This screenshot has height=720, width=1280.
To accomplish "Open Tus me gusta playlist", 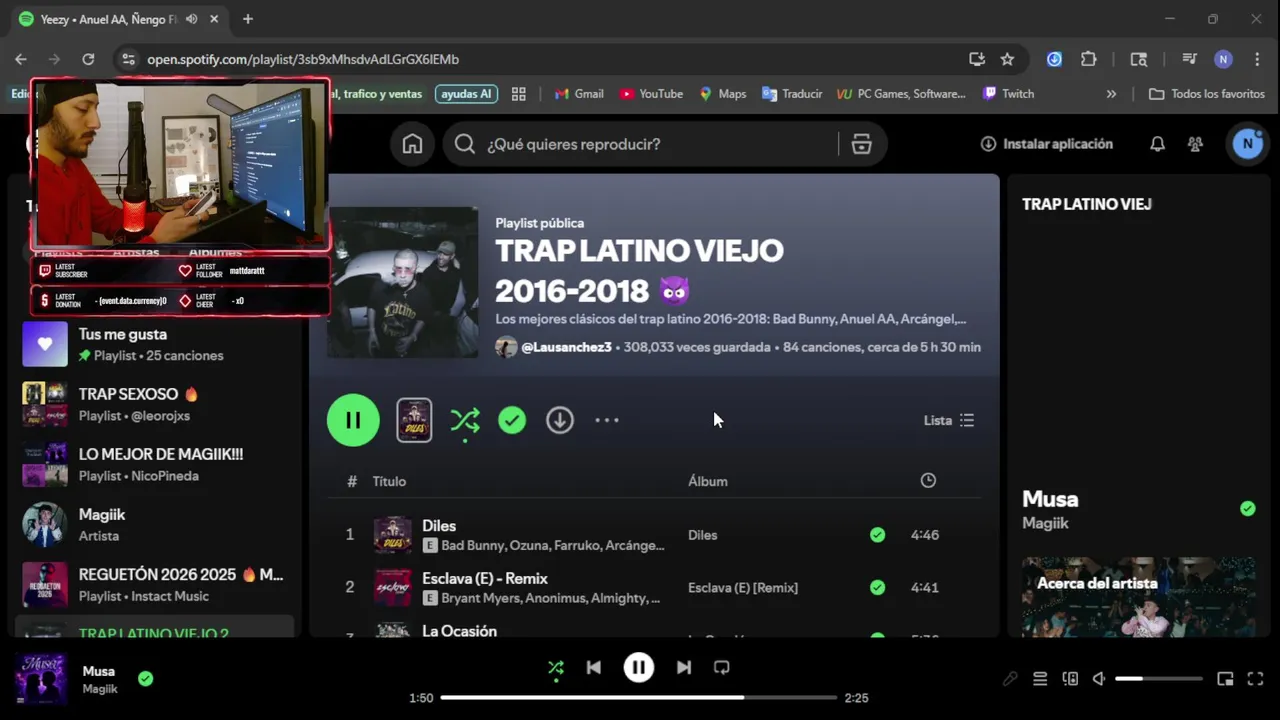I will coord(155,344).
